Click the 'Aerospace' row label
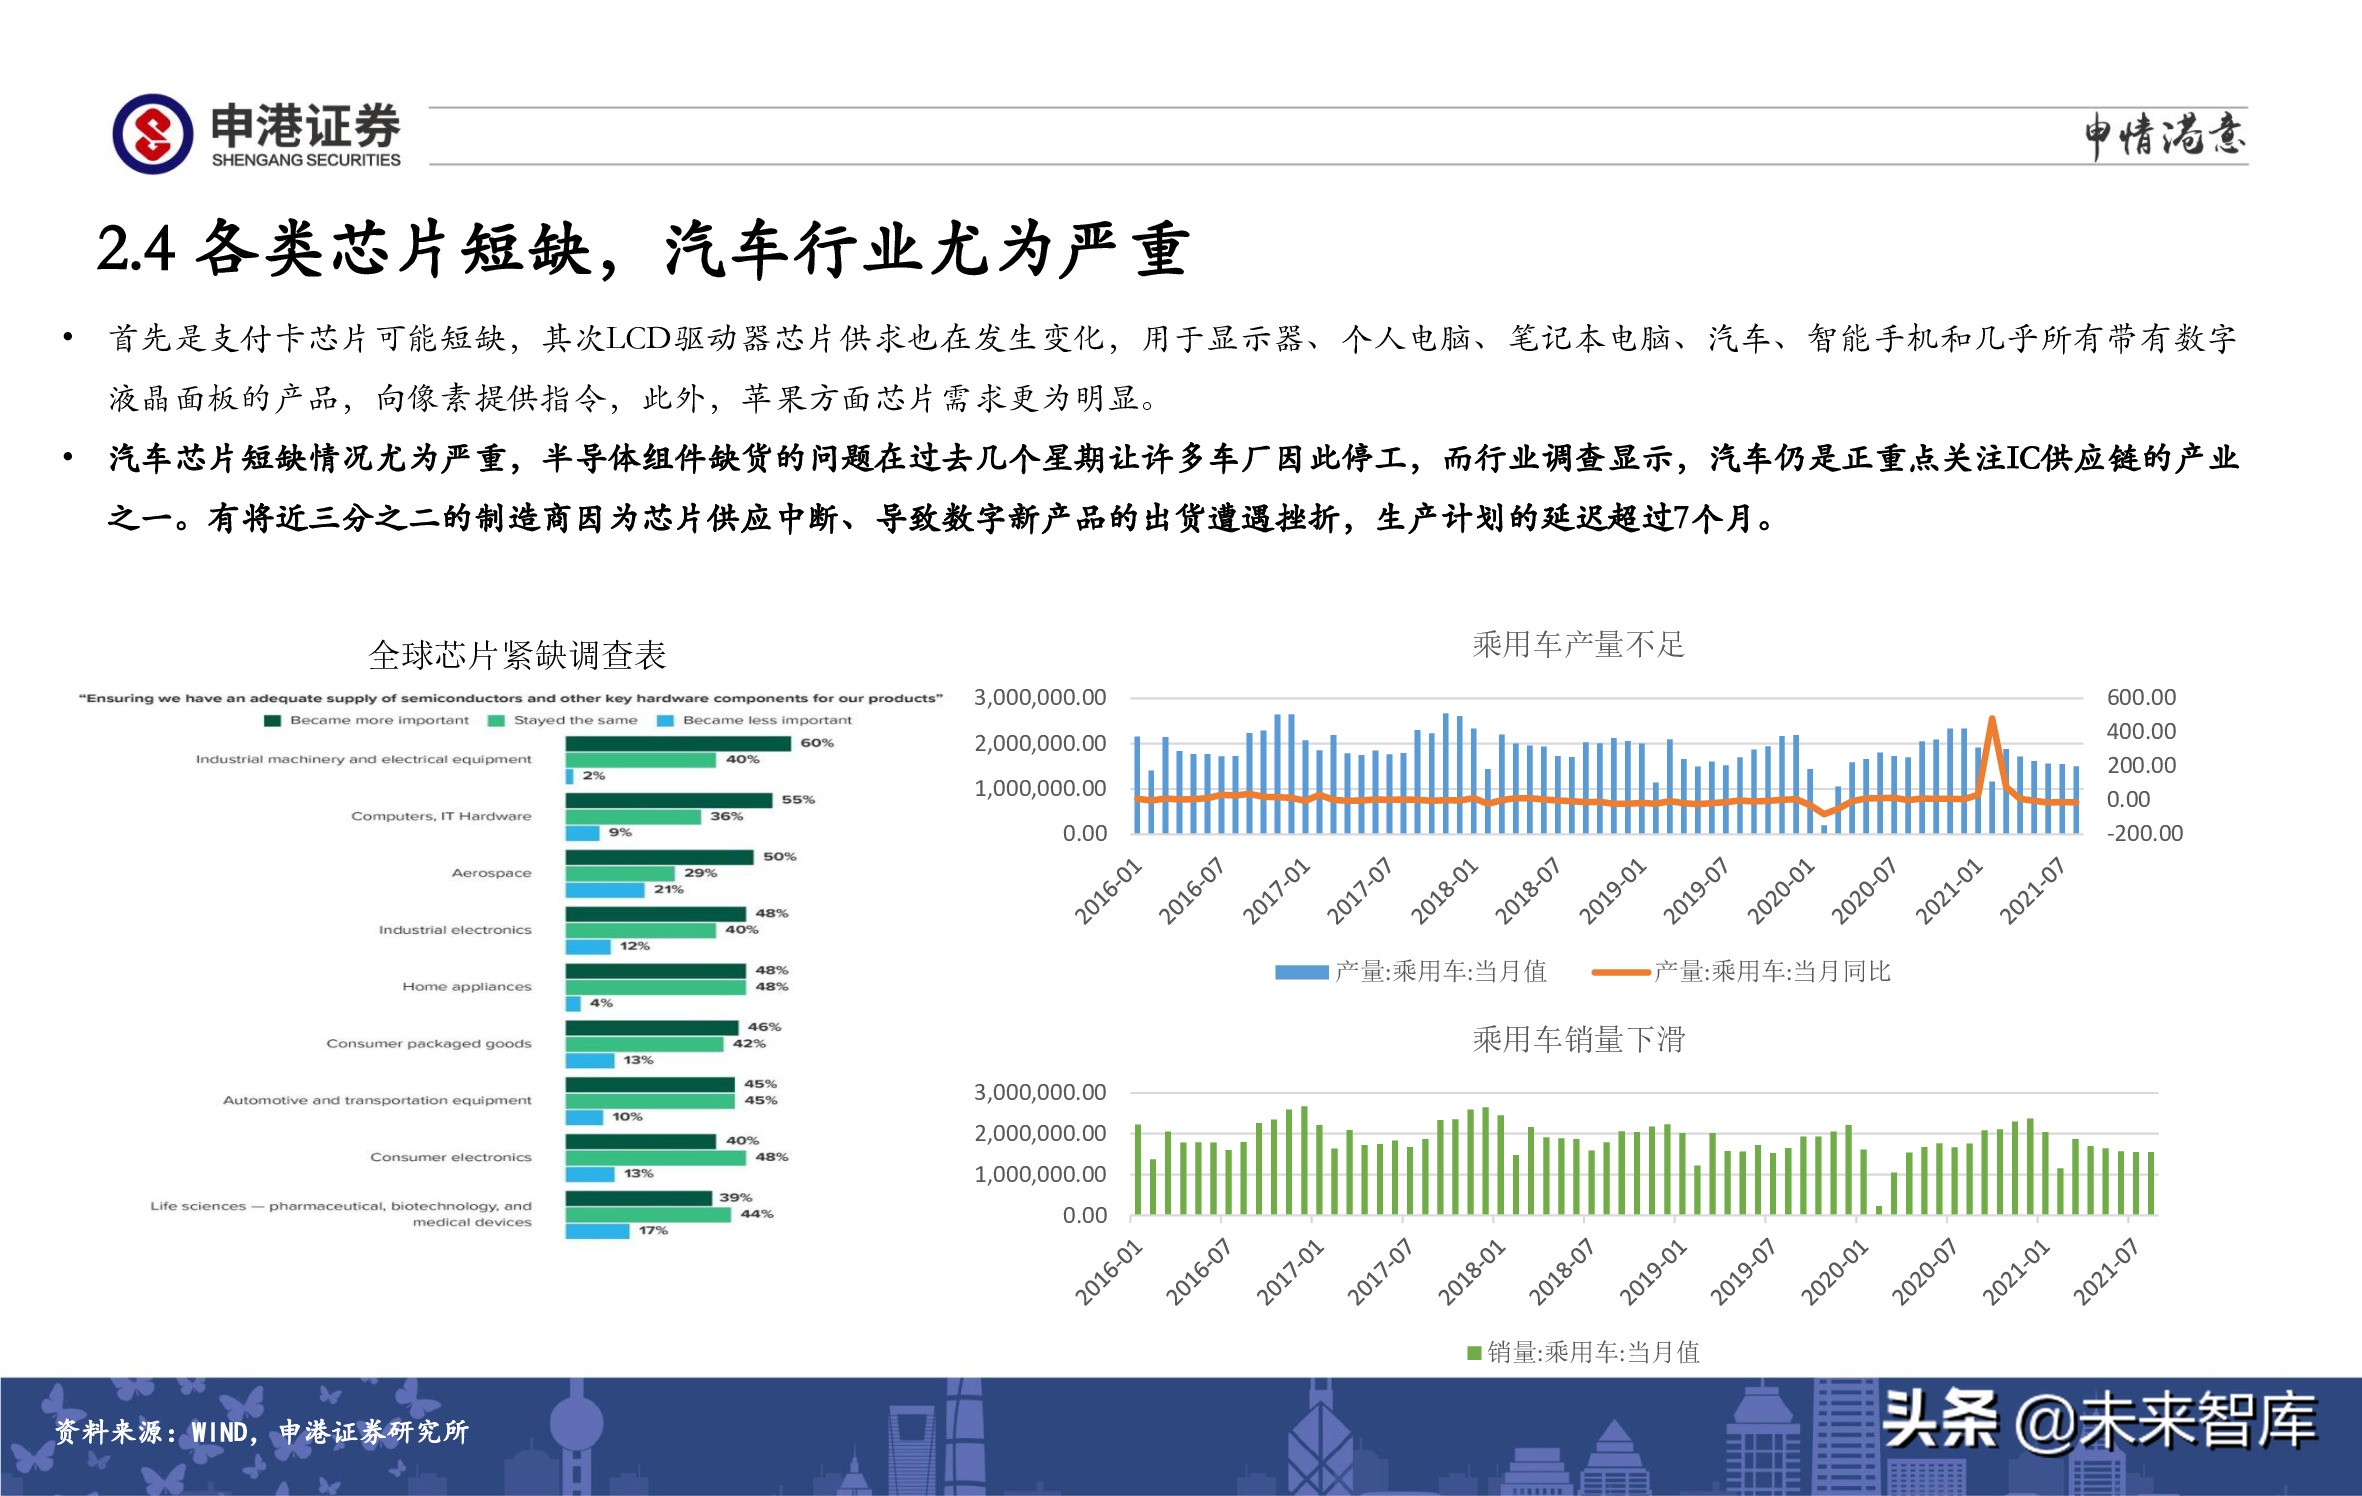2362x1496 pixels. (491, 873)
